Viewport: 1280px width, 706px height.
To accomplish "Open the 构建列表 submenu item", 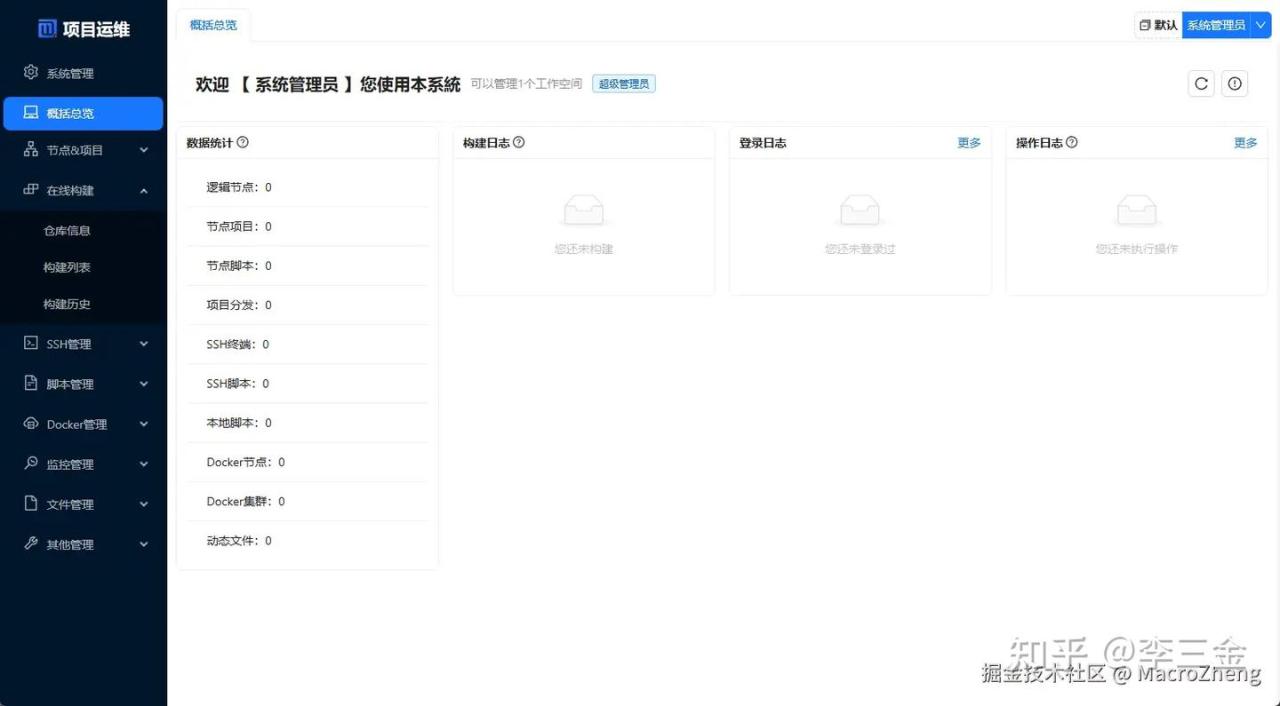I will point(67,268).
